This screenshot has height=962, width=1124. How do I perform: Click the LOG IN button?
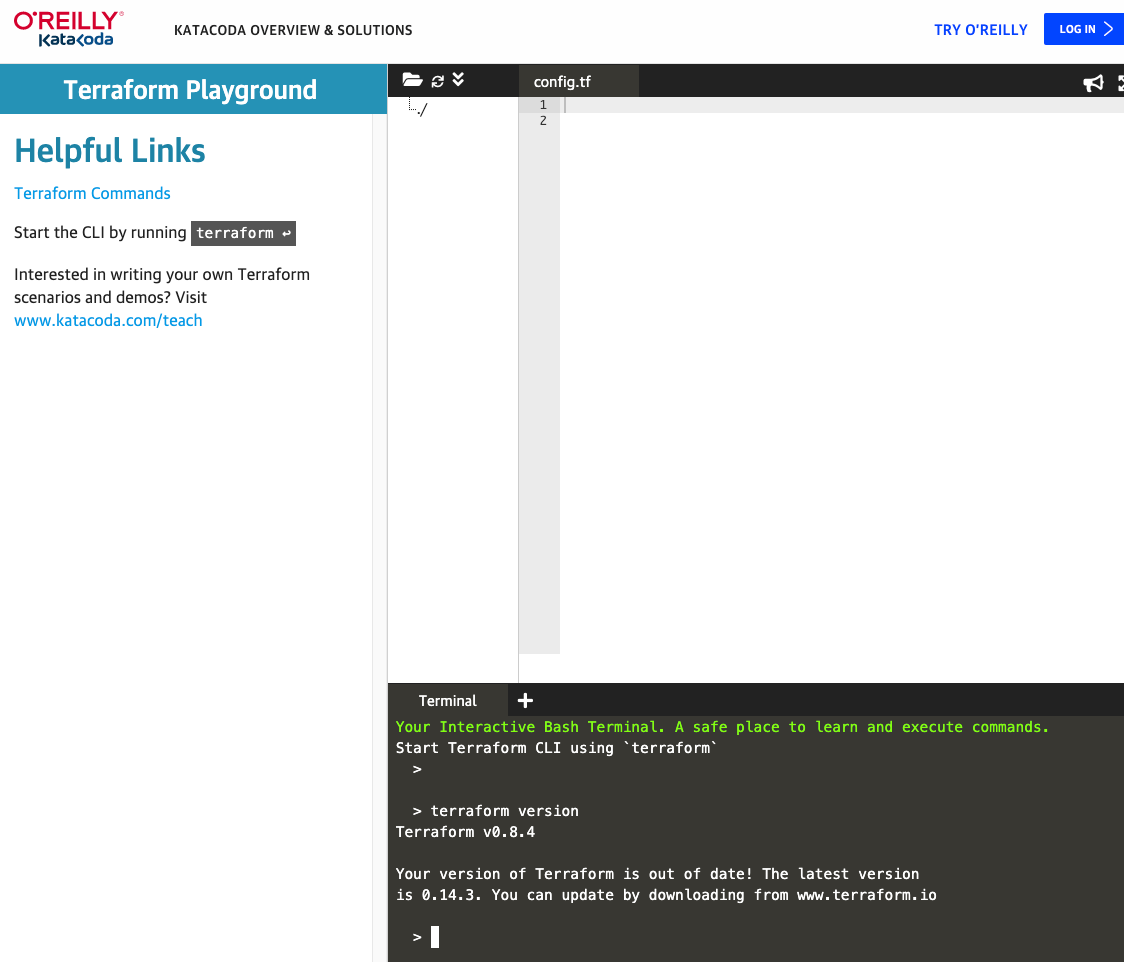[1084, 29]
